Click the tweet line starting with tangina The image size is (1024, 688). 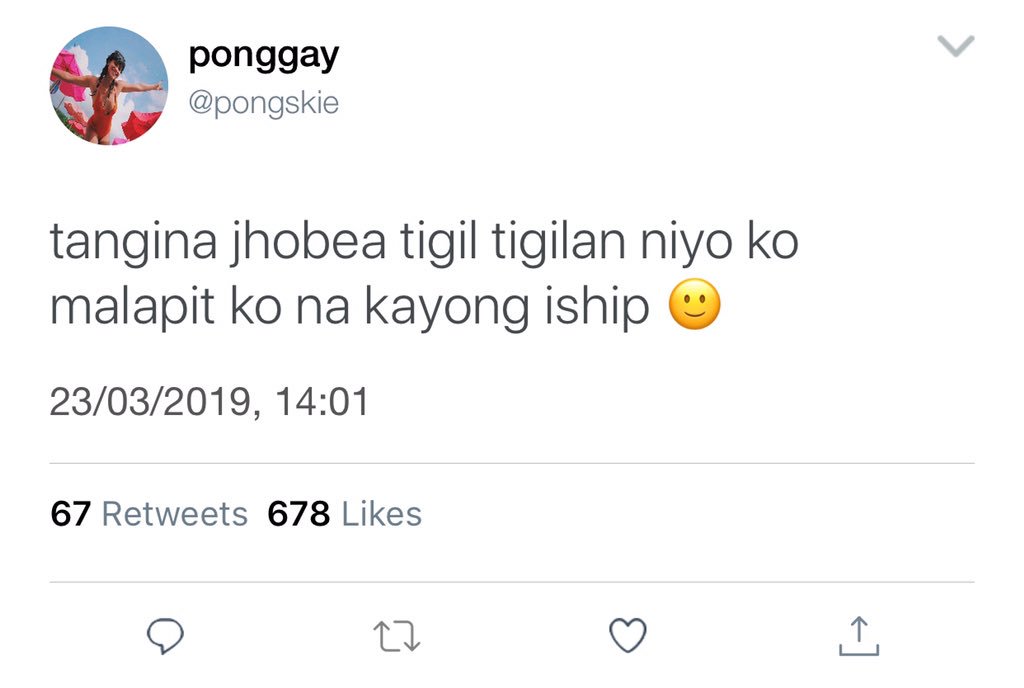[x=424, y=243]
